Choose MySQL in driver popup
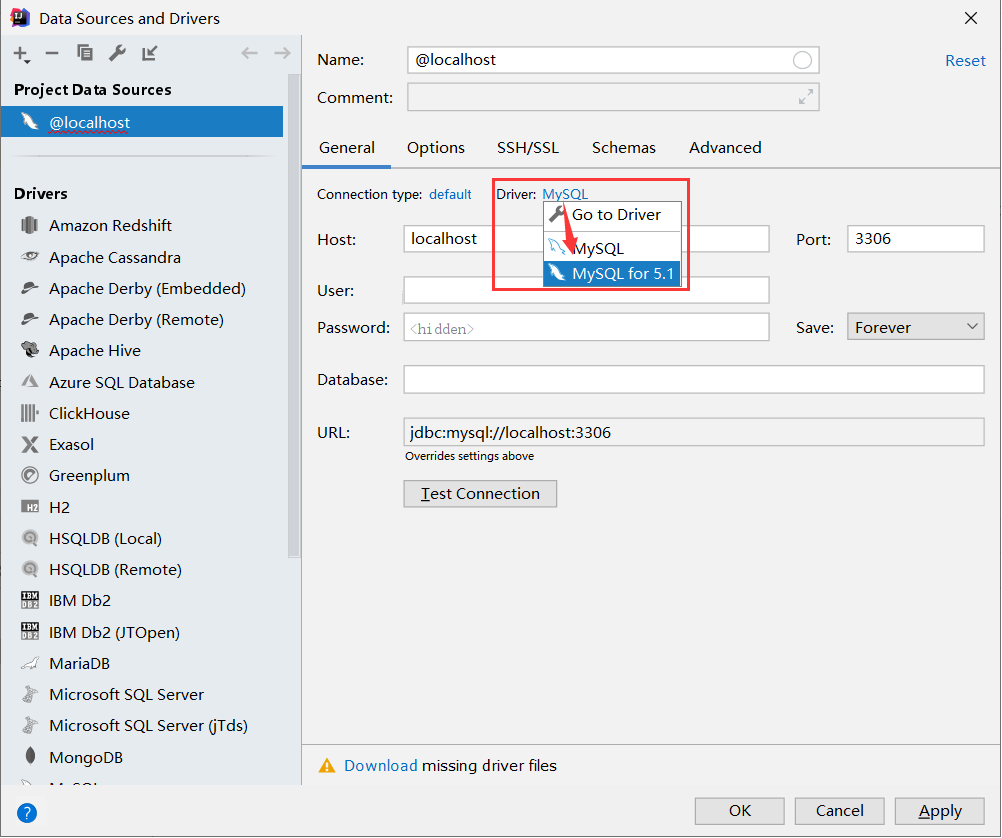Viewport: 1002px width, 838px height. 612,248
